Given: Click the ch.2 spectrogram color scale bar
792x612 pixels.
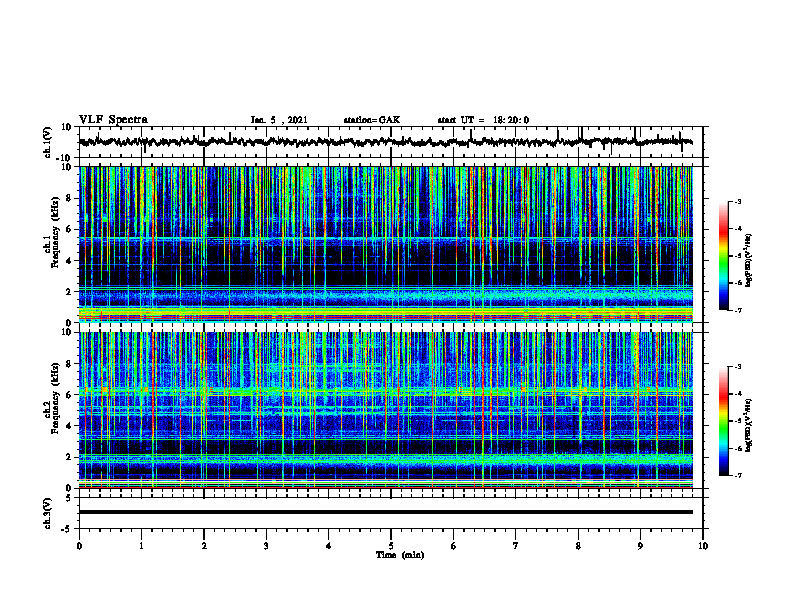Looking at the screenshot, I should point(723,421).
